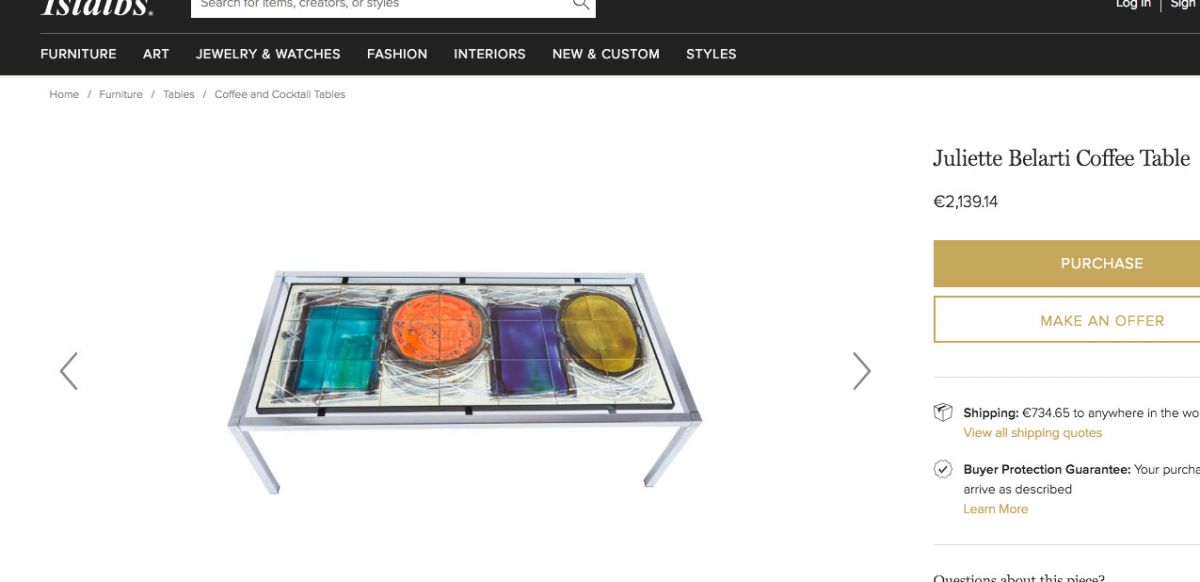Screen dimensions: 1200x582
Task: Click the Purchase button
Action: [1067, 263]
